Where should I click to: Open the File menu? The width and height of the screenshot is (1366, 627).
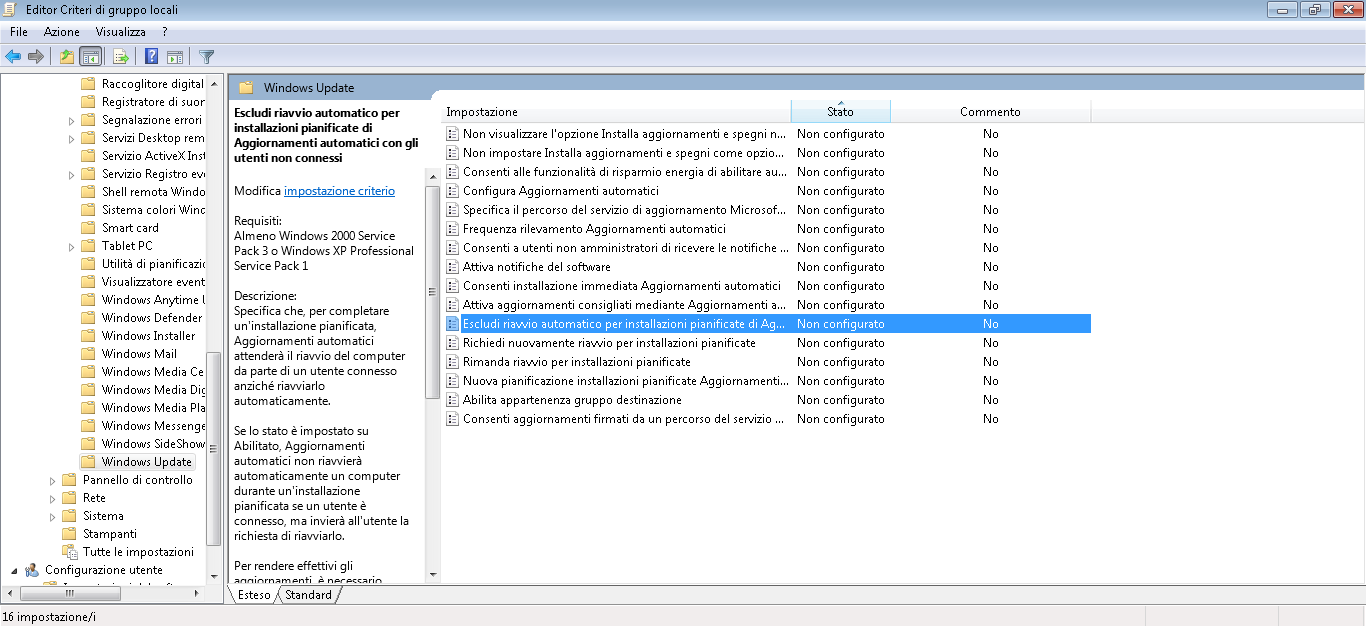[19, 32]
